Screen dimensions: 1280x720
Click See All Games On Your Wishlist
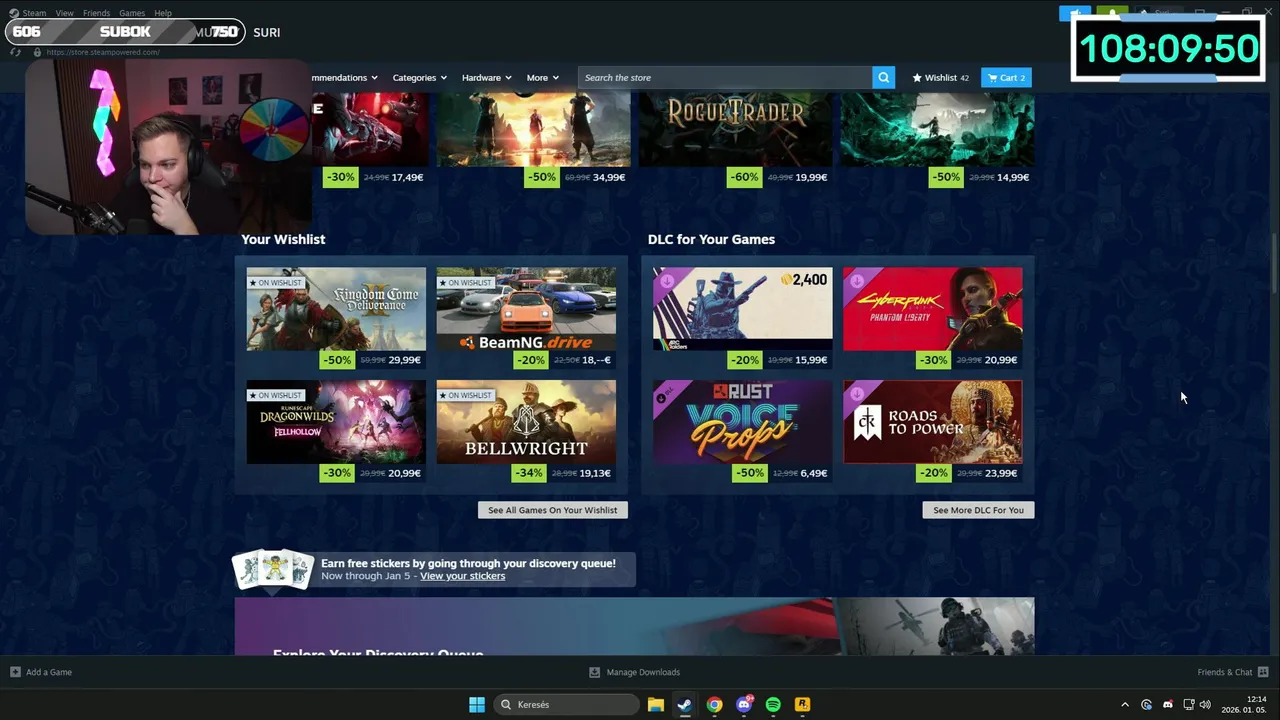pos(553,510)
